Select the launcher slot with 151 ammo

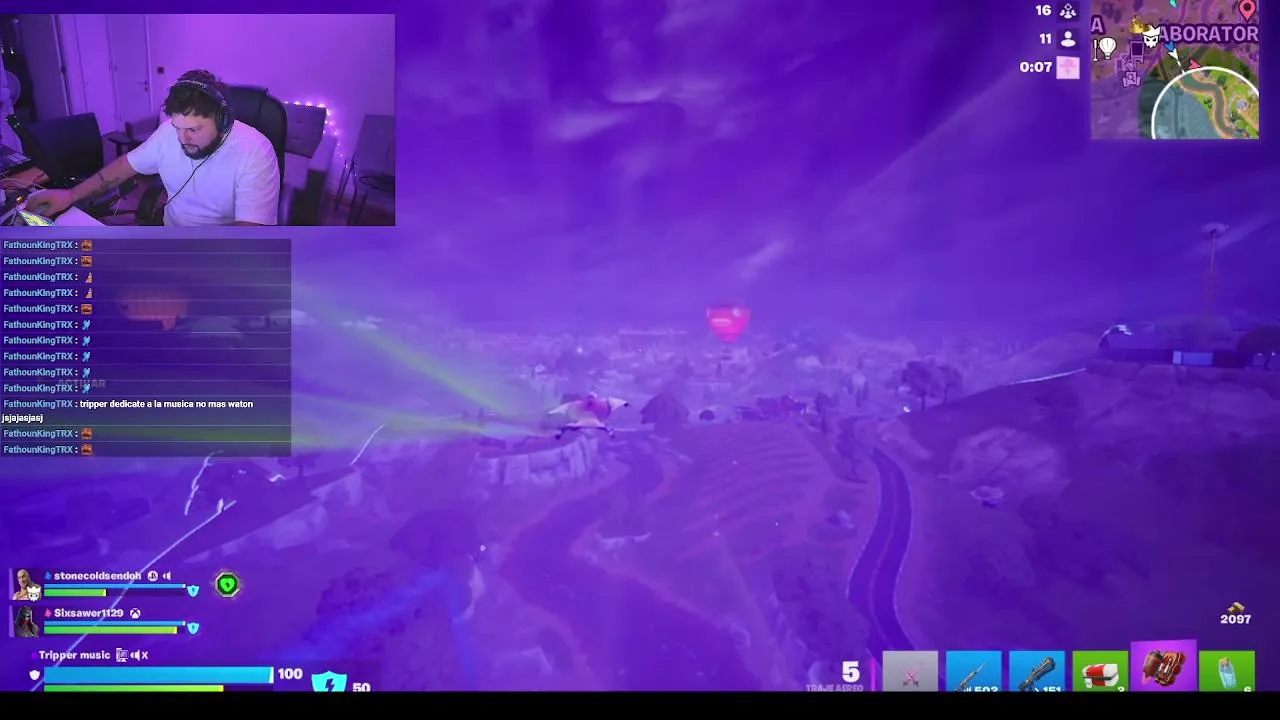(1036, 671)
